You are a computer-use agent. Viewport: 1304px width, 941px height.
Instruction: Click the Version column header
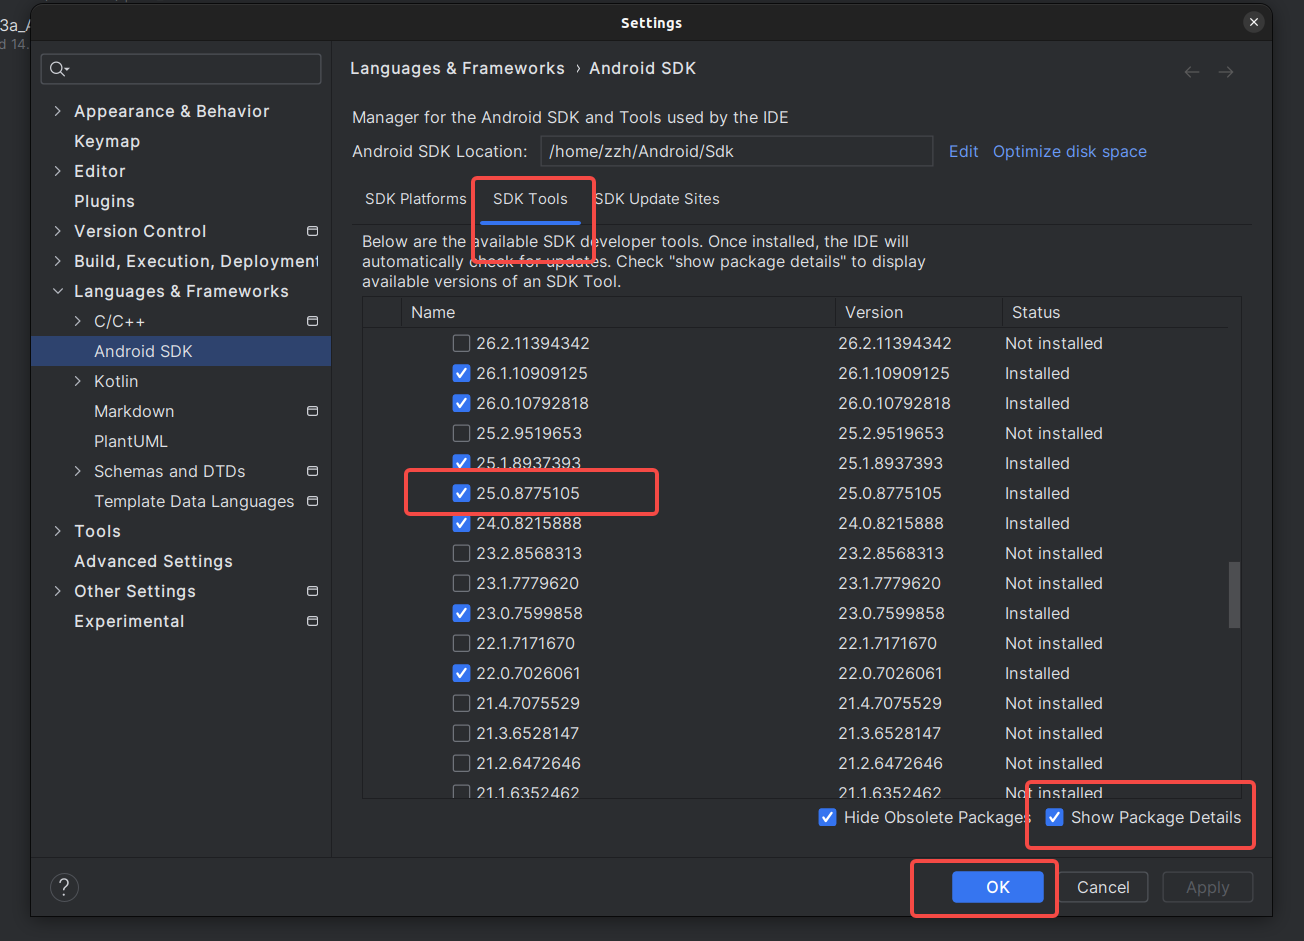(x=918, y=312)
